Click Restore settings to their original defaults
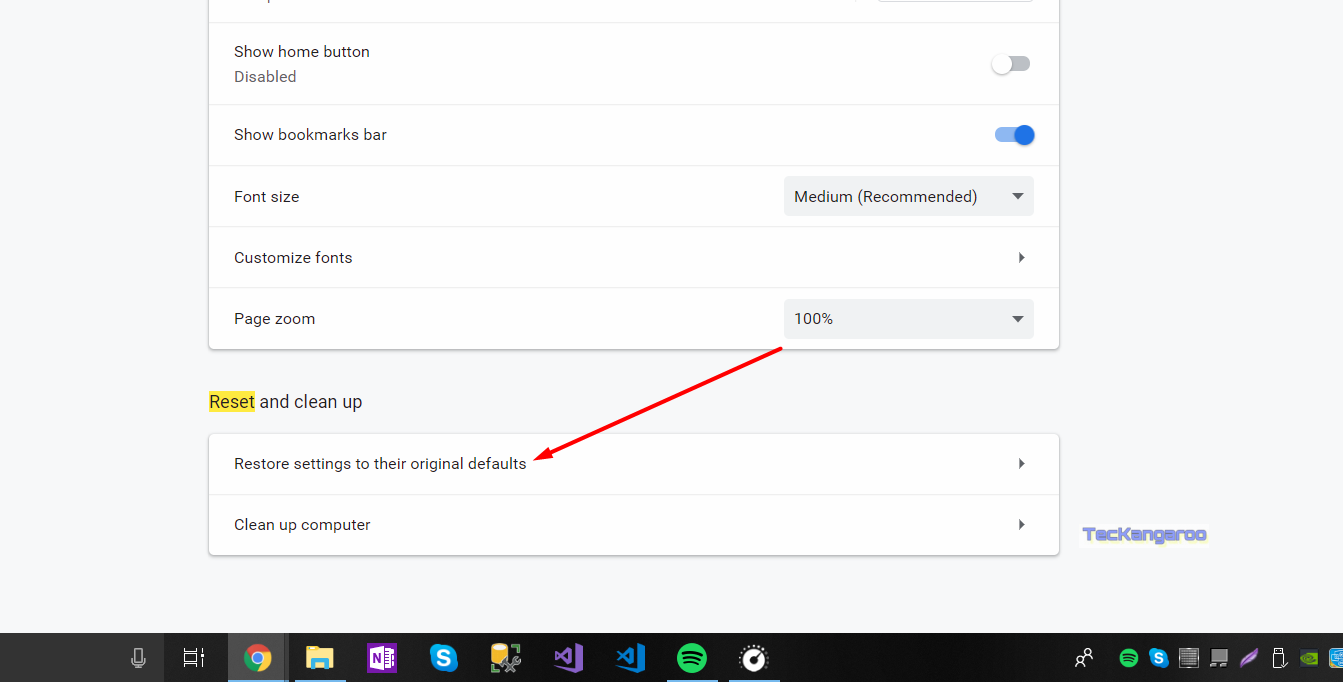Viewport: 1343px width, 682px height. click(380, 464)
